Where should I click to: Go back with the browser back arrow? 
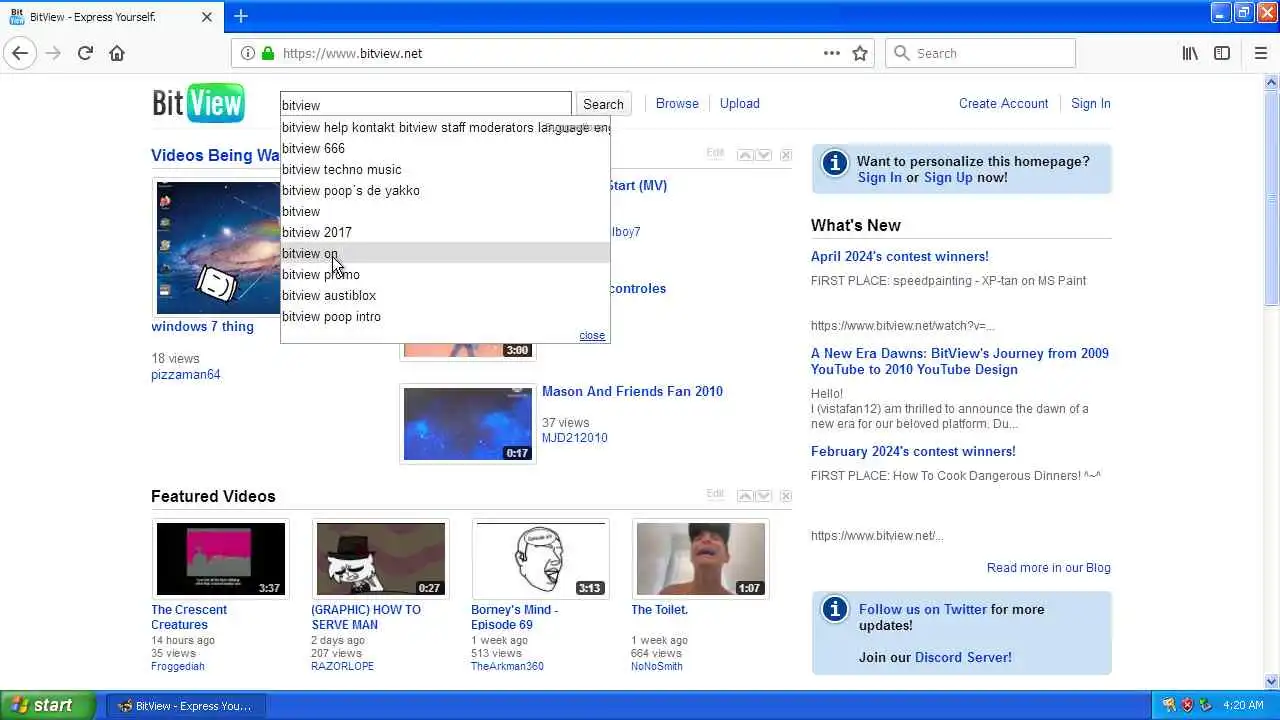point(20,53)
